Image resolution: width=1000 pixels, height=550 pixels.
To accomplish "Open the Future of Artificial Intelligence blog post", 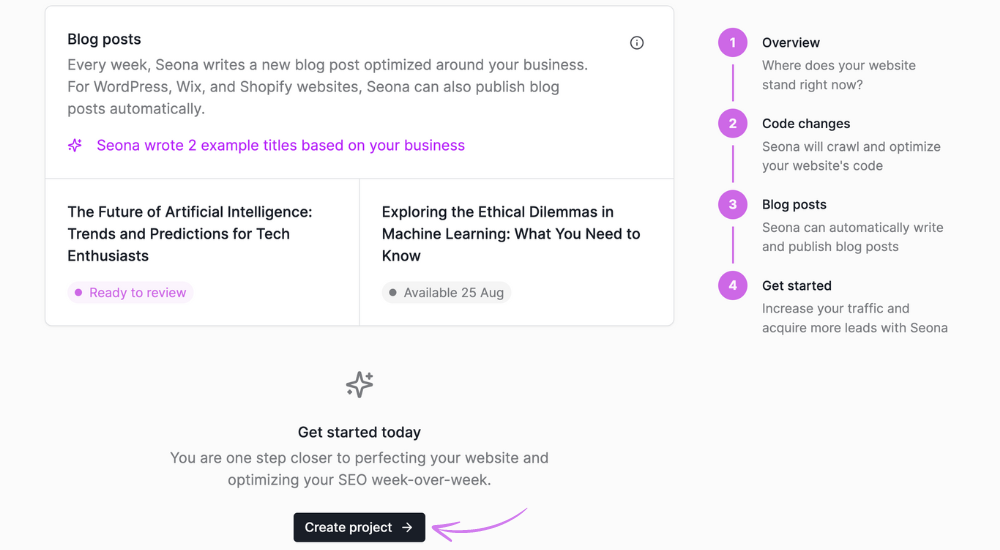I will tap(190, 234).
